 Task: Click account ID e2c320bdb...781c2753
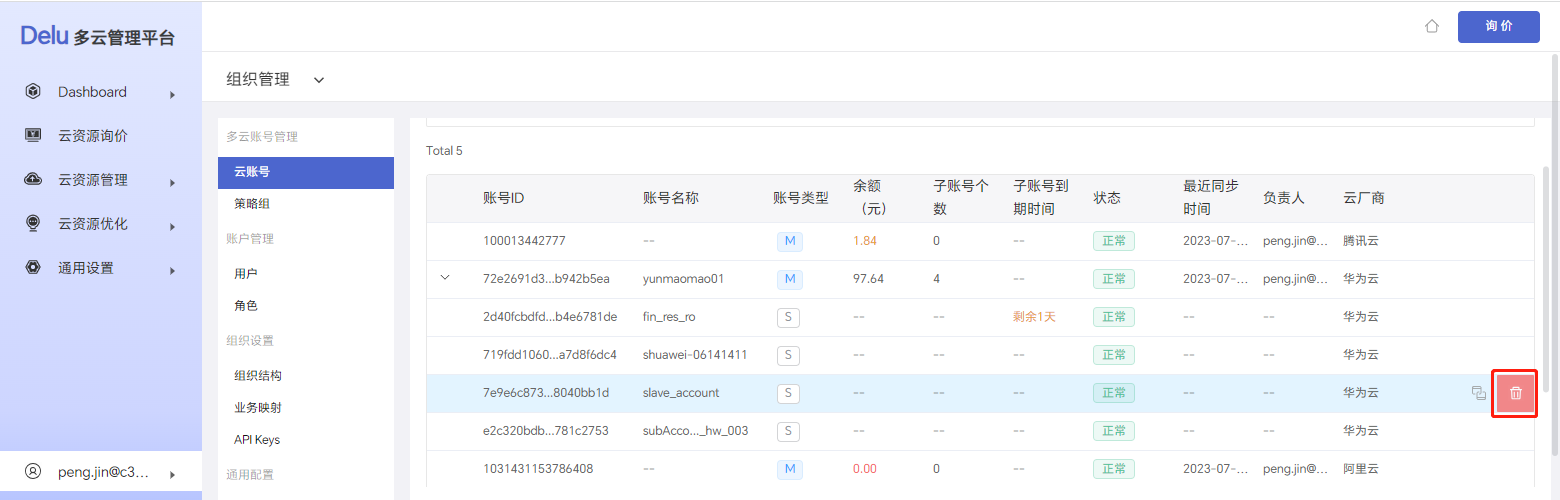[x=545, y=431]
